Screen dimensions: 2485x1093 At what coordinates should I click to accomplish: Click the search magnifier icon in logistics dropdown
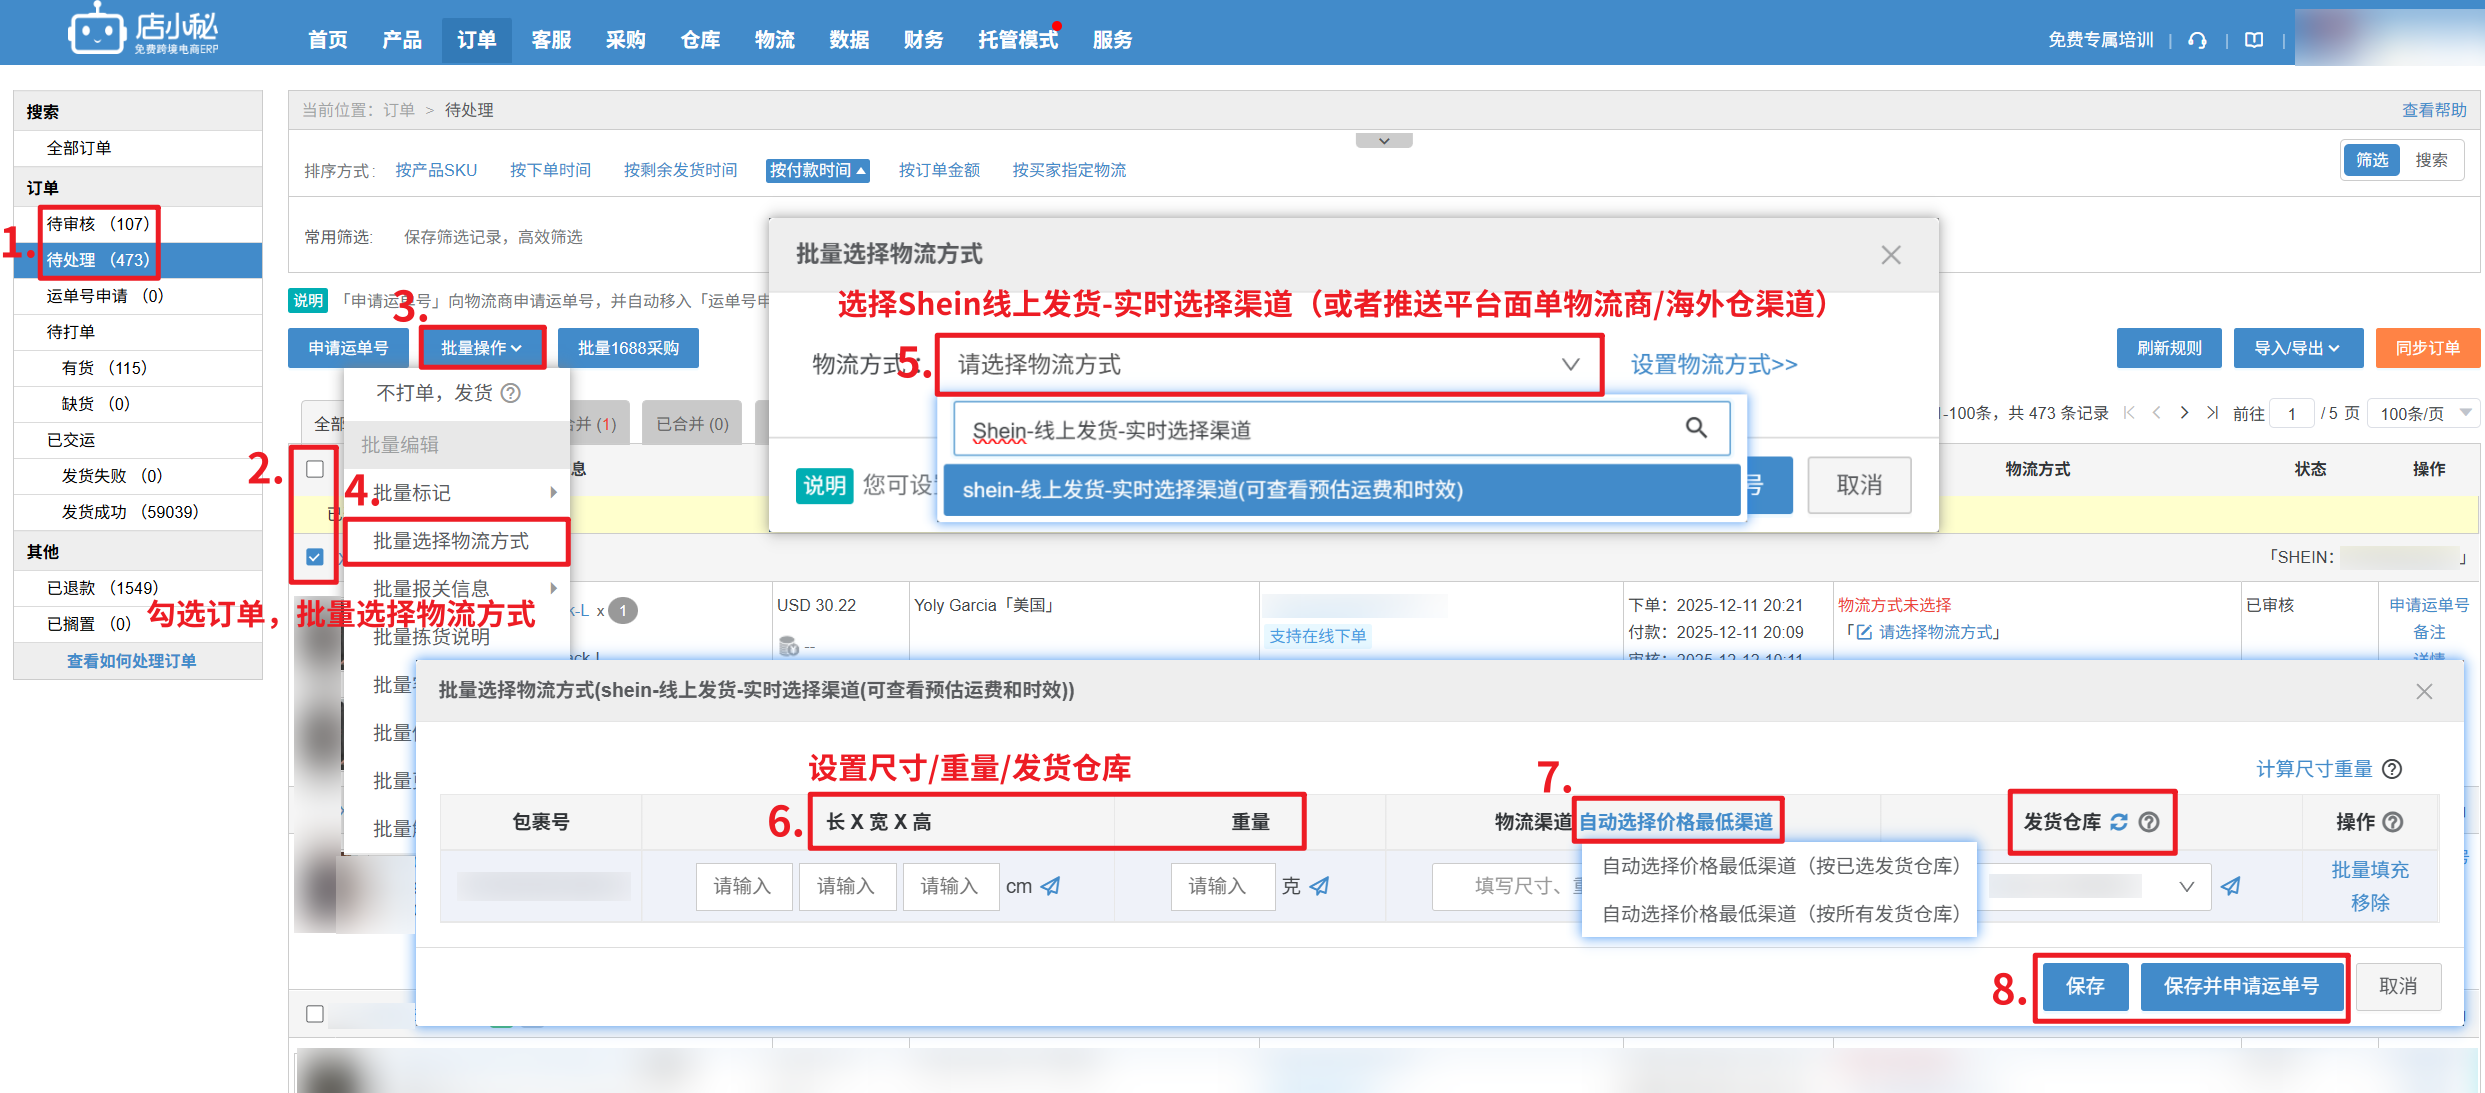tap(1695, 428)
